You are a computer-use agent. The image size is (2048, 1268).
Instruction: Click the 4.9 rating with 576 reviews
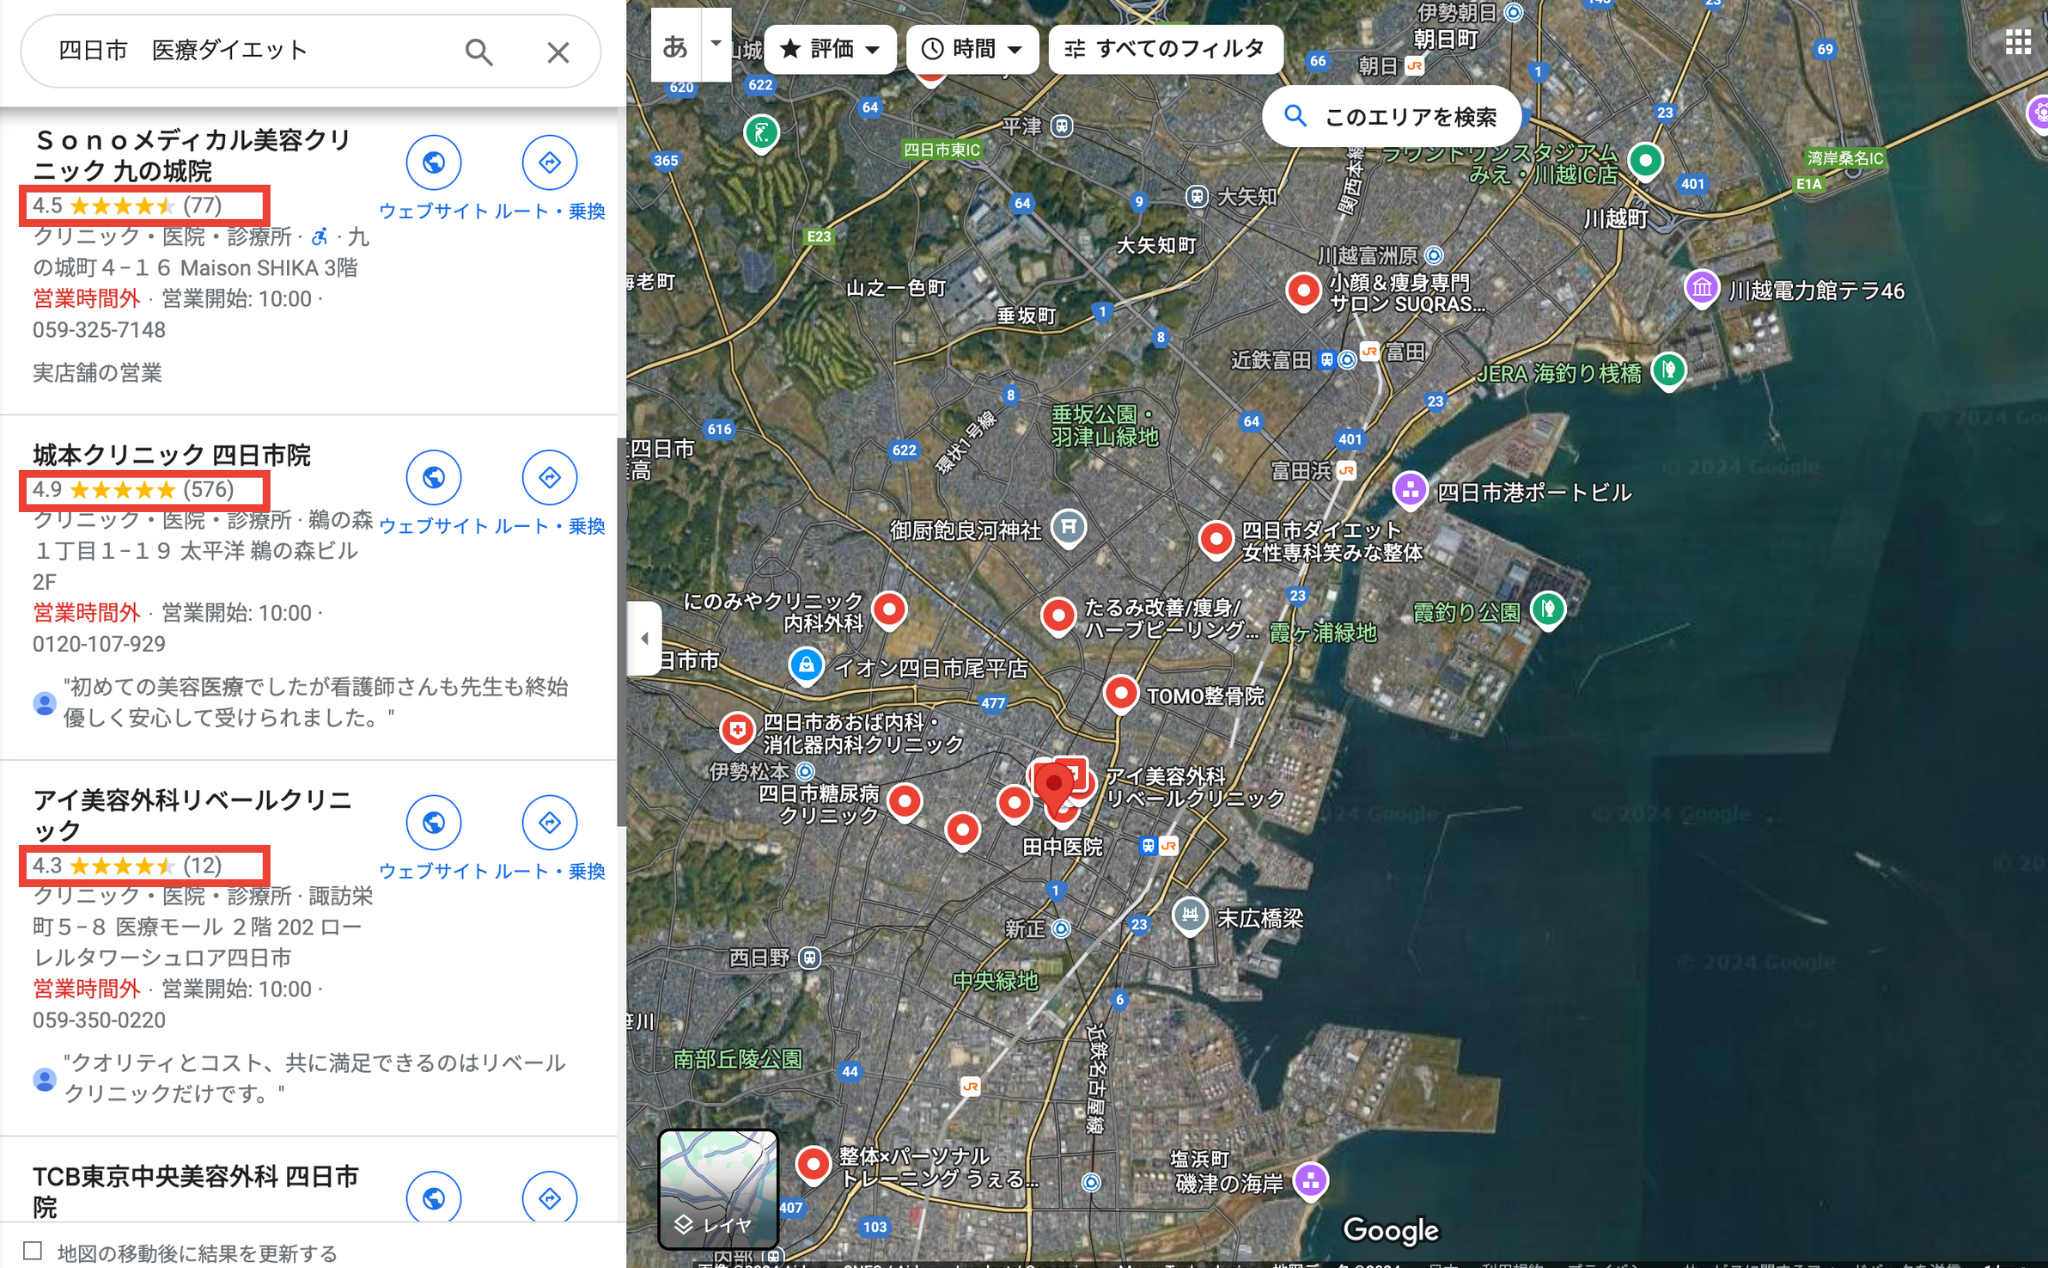tap(133, 490)
